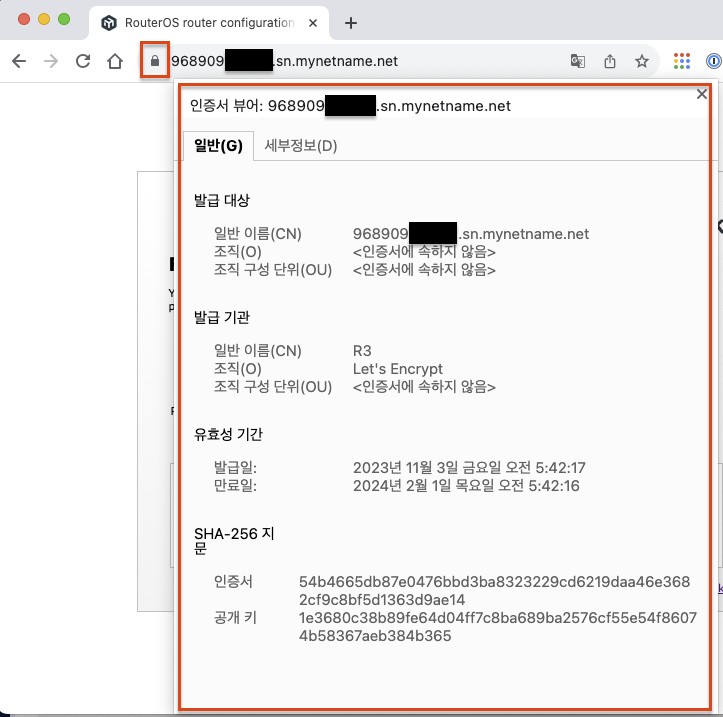Select subject CN value ending .sn.mynetname.net
Image resolution: width=723 pixels, height=717 pixels.
(x=471, y=234)
